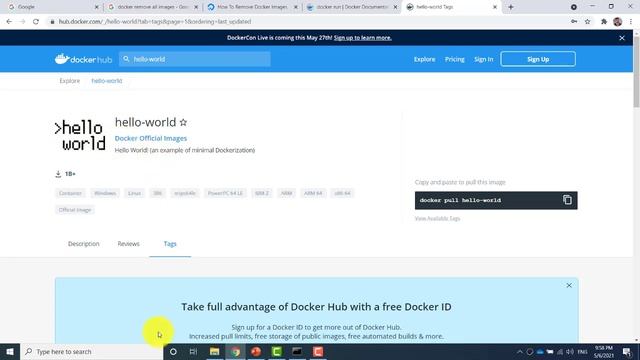Click the Official Image chip
This screenshot has width=640, height=360.
(75, 210)
